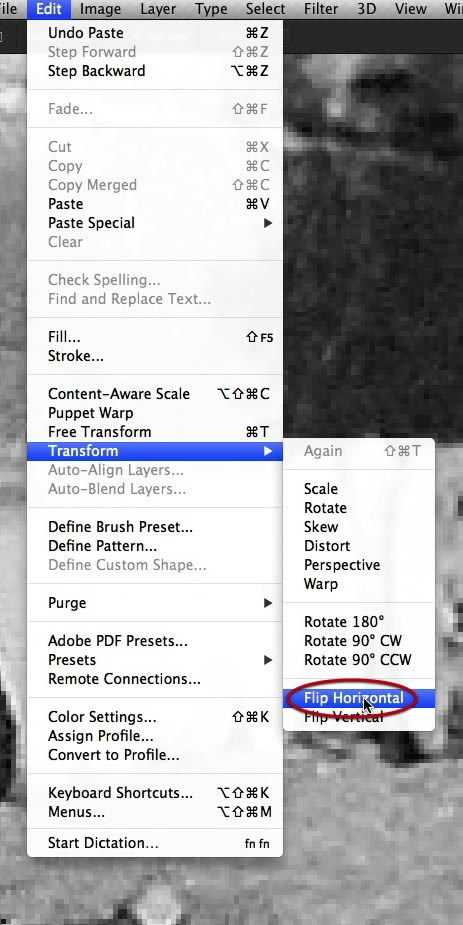Viewport: 463px width, 925px height.
Task: Click Start Dictation... entry
Action: [x=155, y=844]
